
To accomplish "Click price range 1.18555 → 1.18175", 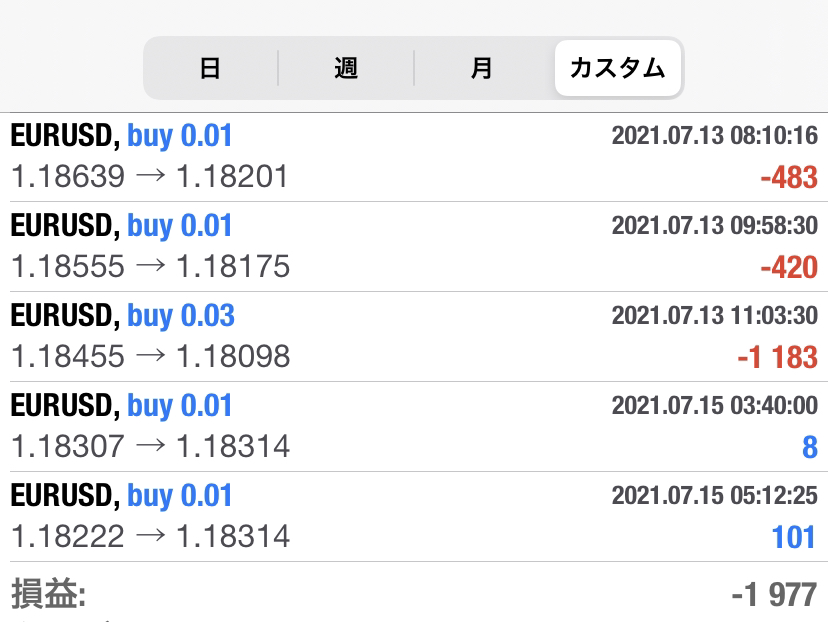I will click(150, 266).
